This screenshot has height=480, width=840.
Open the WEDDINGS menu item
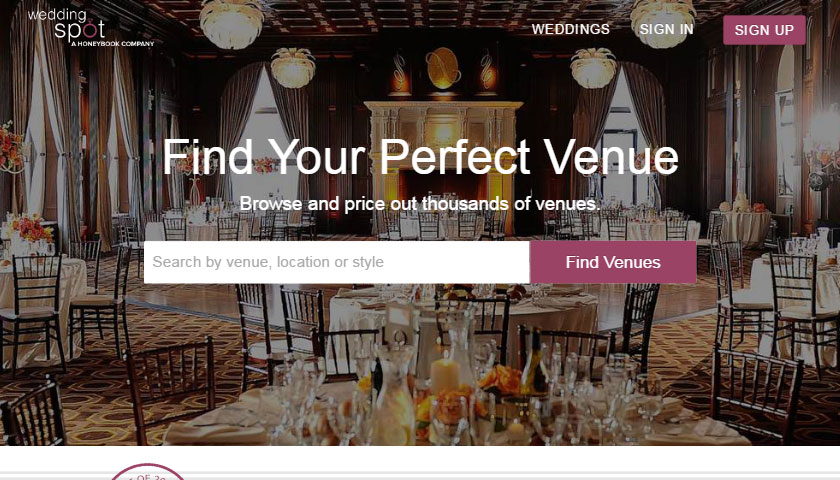coord(571,29)
